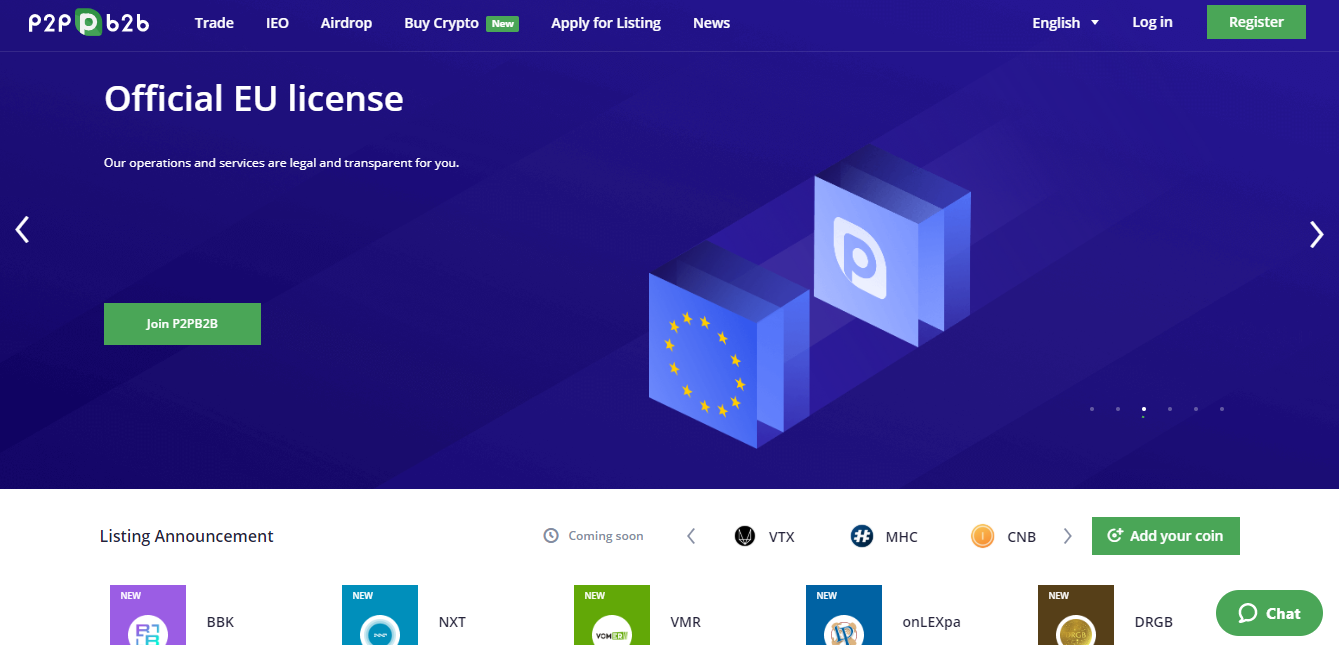Show next banner slide arrow
1339x645 pixels.
pos(1316,234)
